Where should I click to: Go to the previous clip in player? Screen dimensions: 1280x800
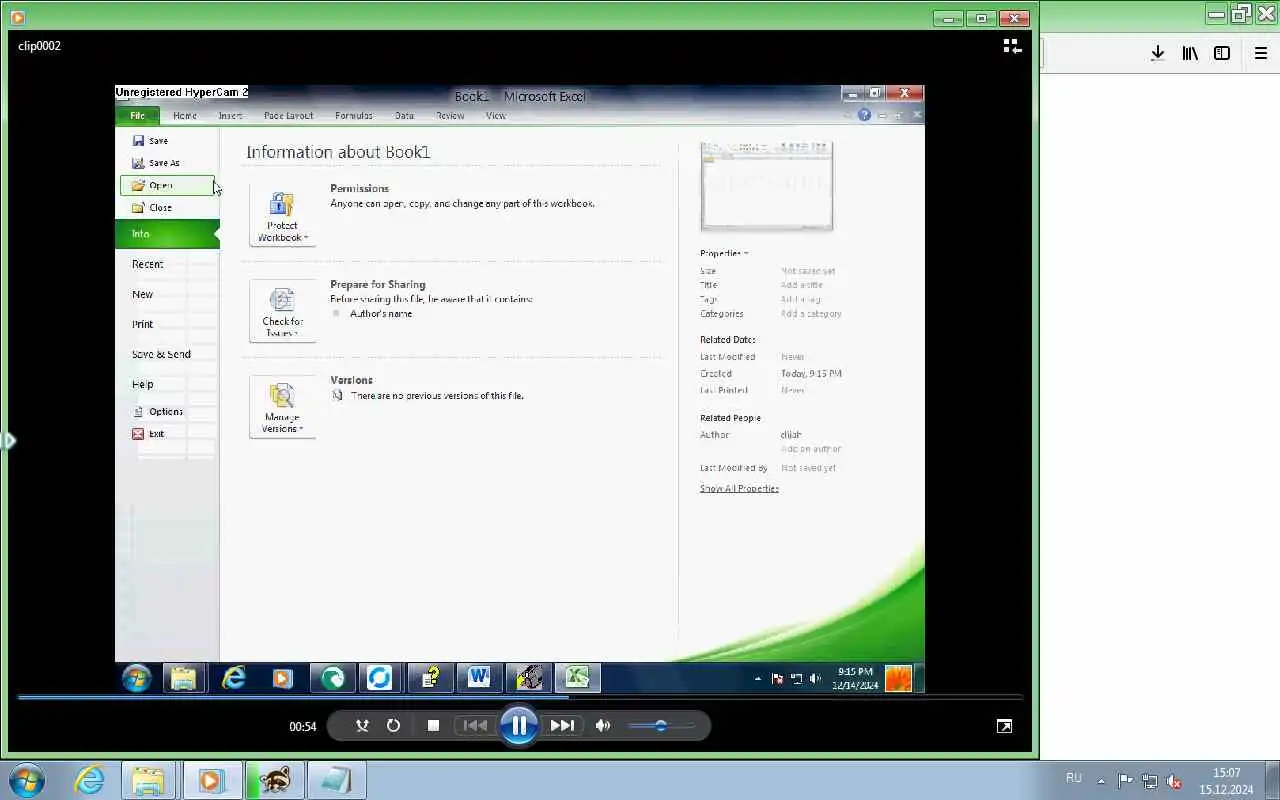(x=476, y=726)
